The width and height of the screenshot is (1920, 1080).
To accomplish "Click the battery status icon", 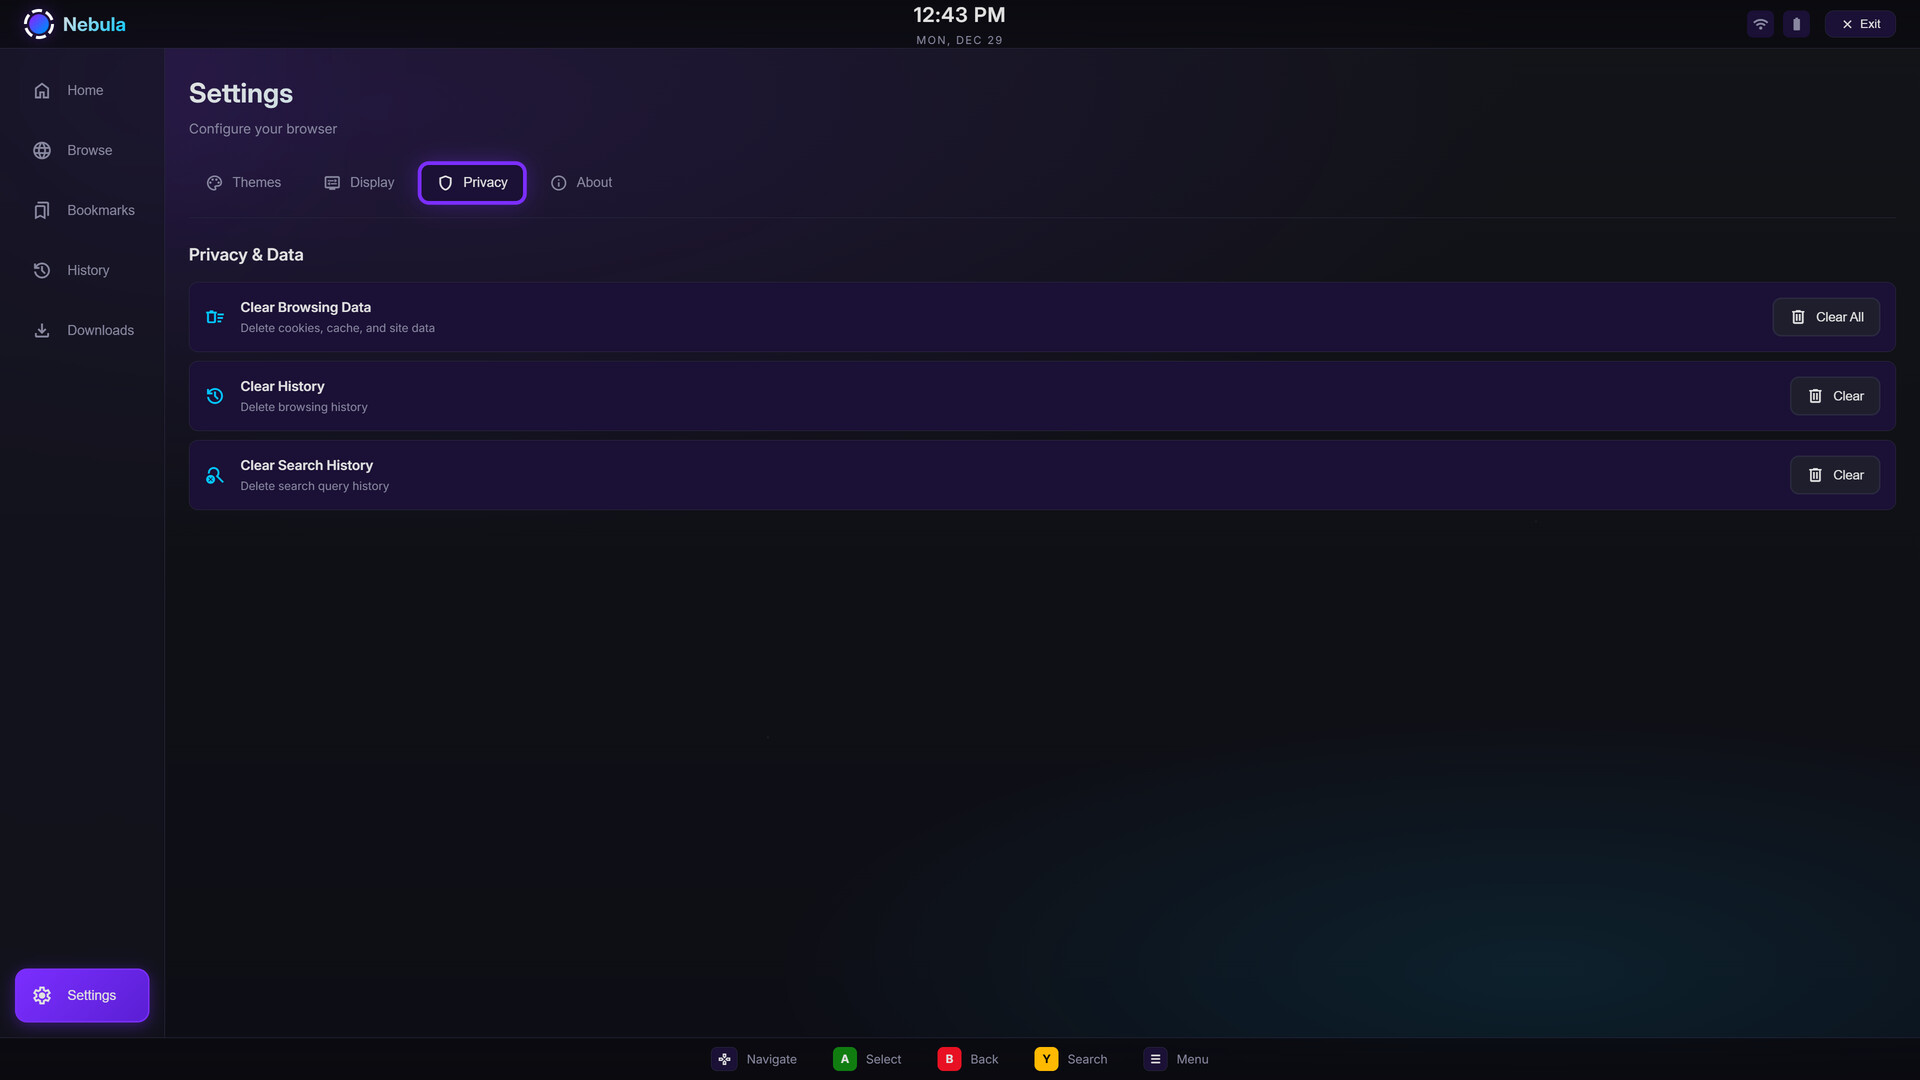I will pyautogui.click(x=1796, y=24).
